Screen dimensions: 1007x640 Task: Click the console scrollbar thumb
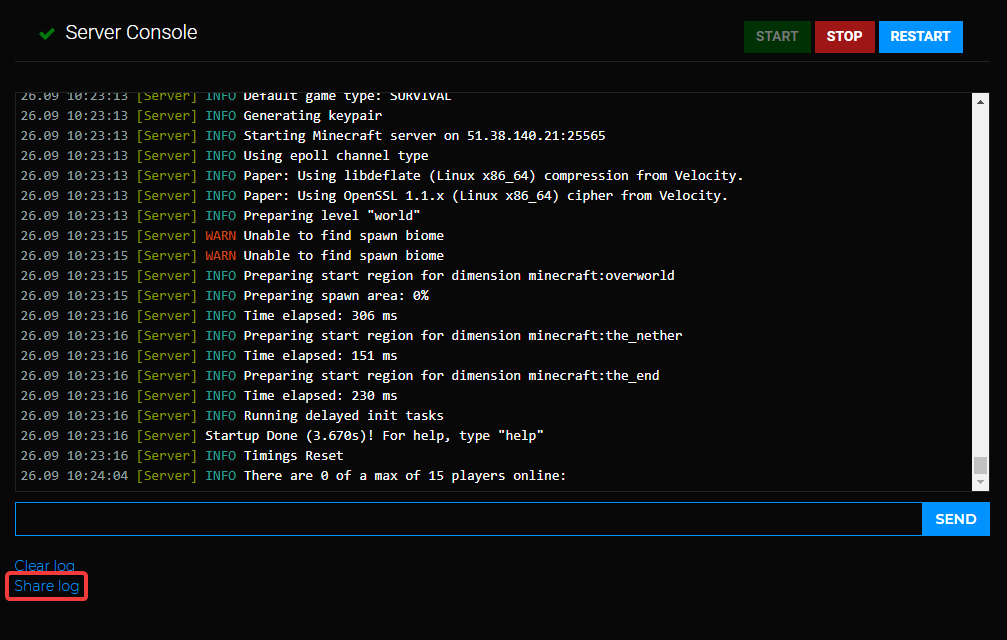(x=980, y=465)
